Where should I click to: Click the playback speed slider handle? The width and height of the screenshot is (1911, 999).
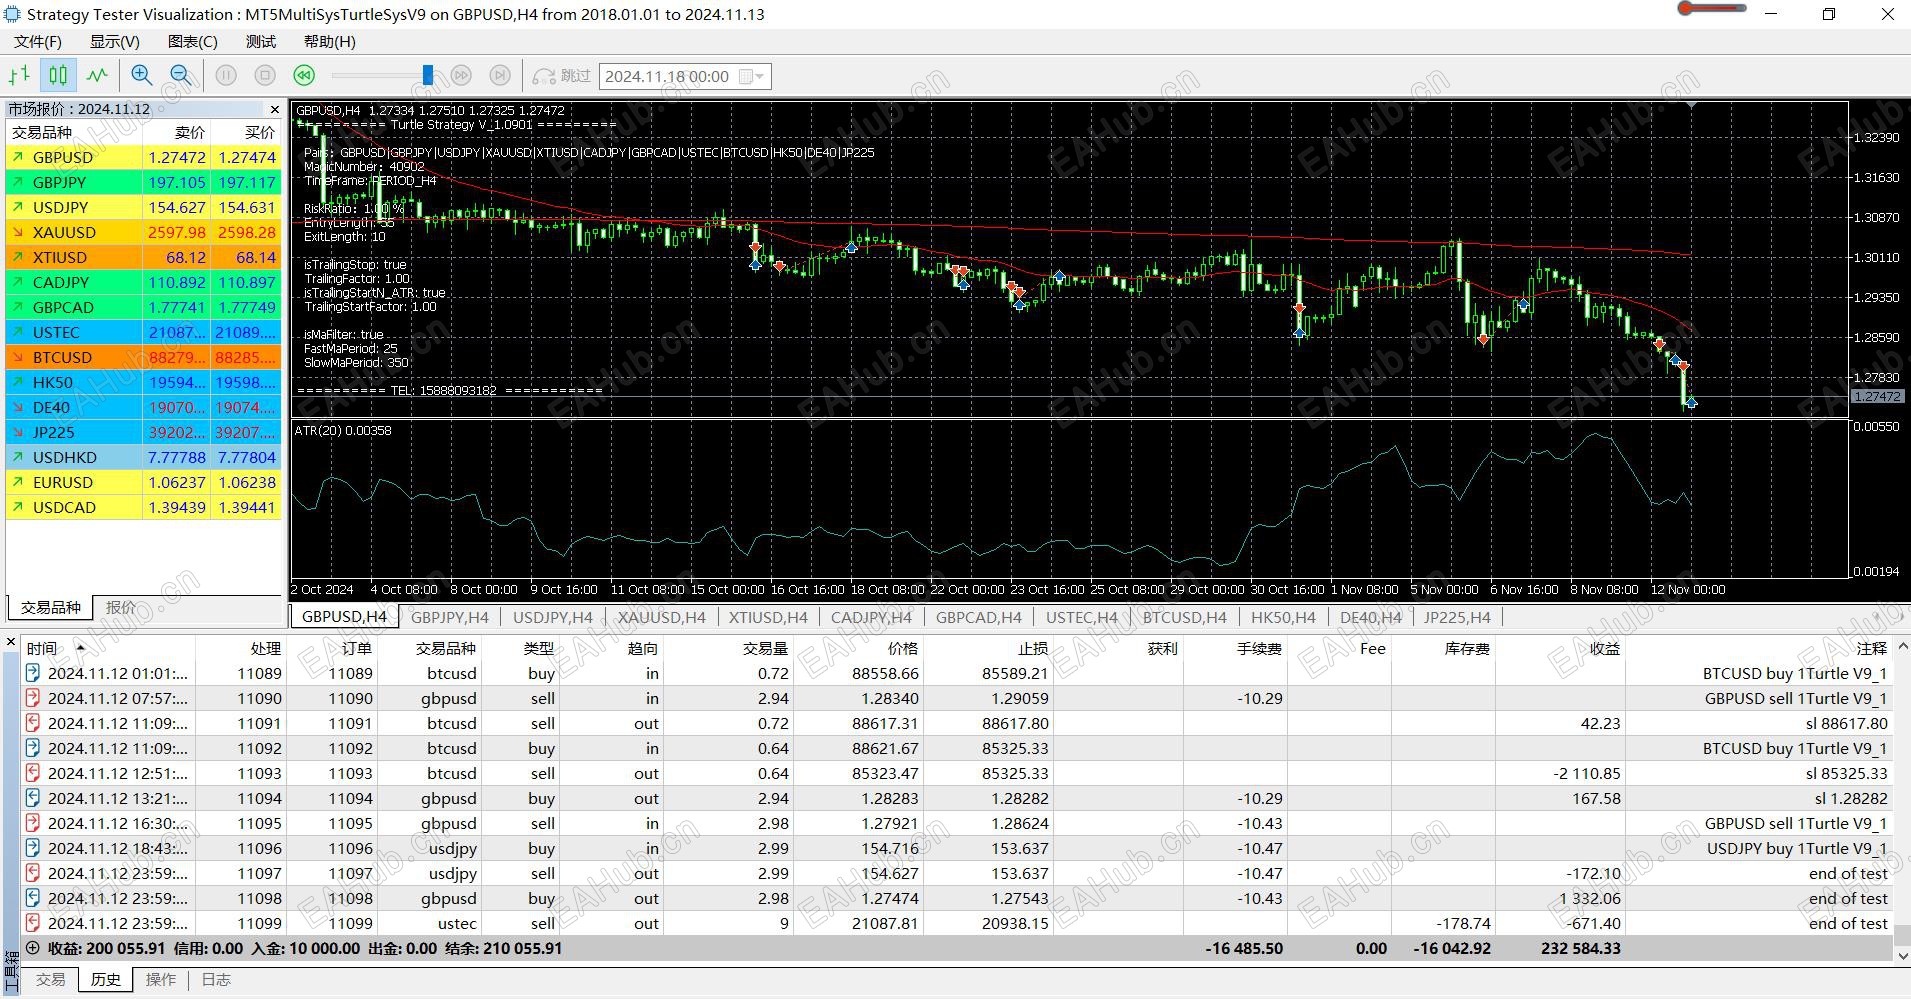[428, 76]
